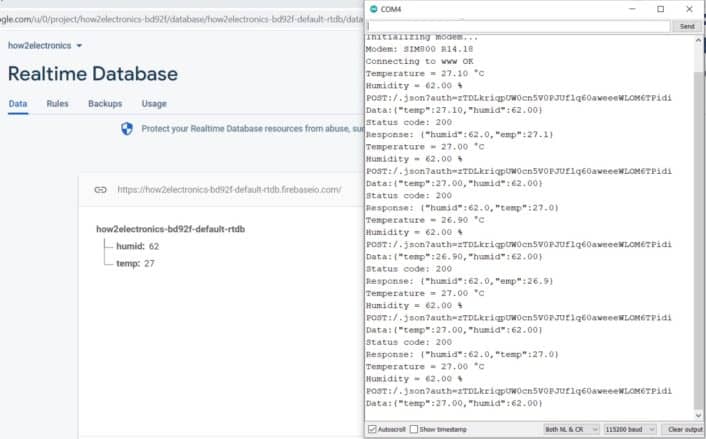Screen dimensions: 706x439
Task: Close the COM4 serial monitor window
Action: (689, 9)
